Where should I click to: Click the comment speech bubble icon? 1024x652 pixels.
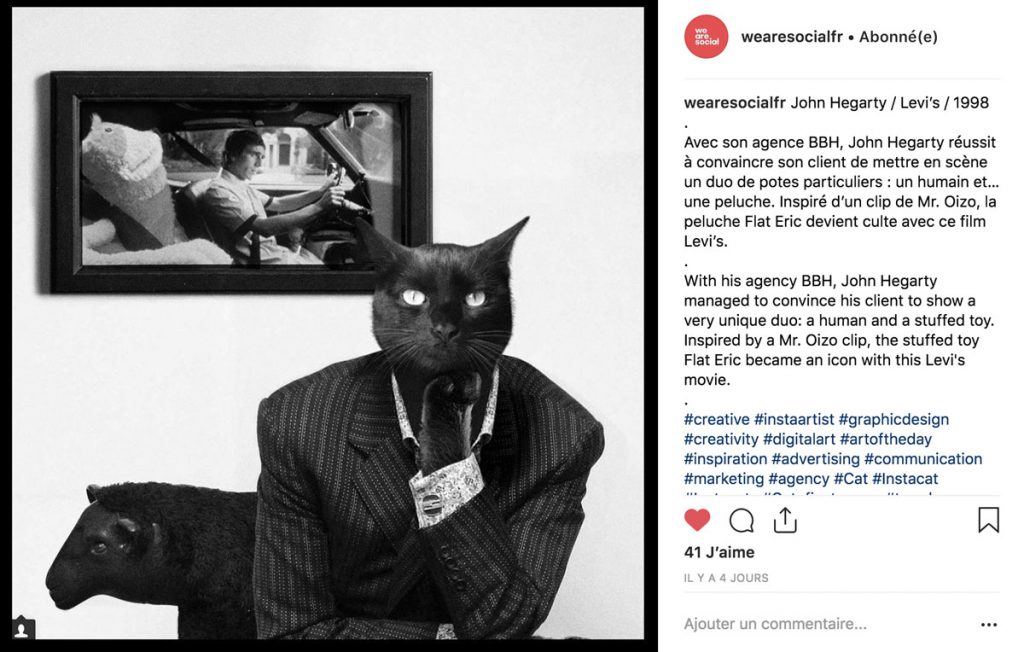741,521
